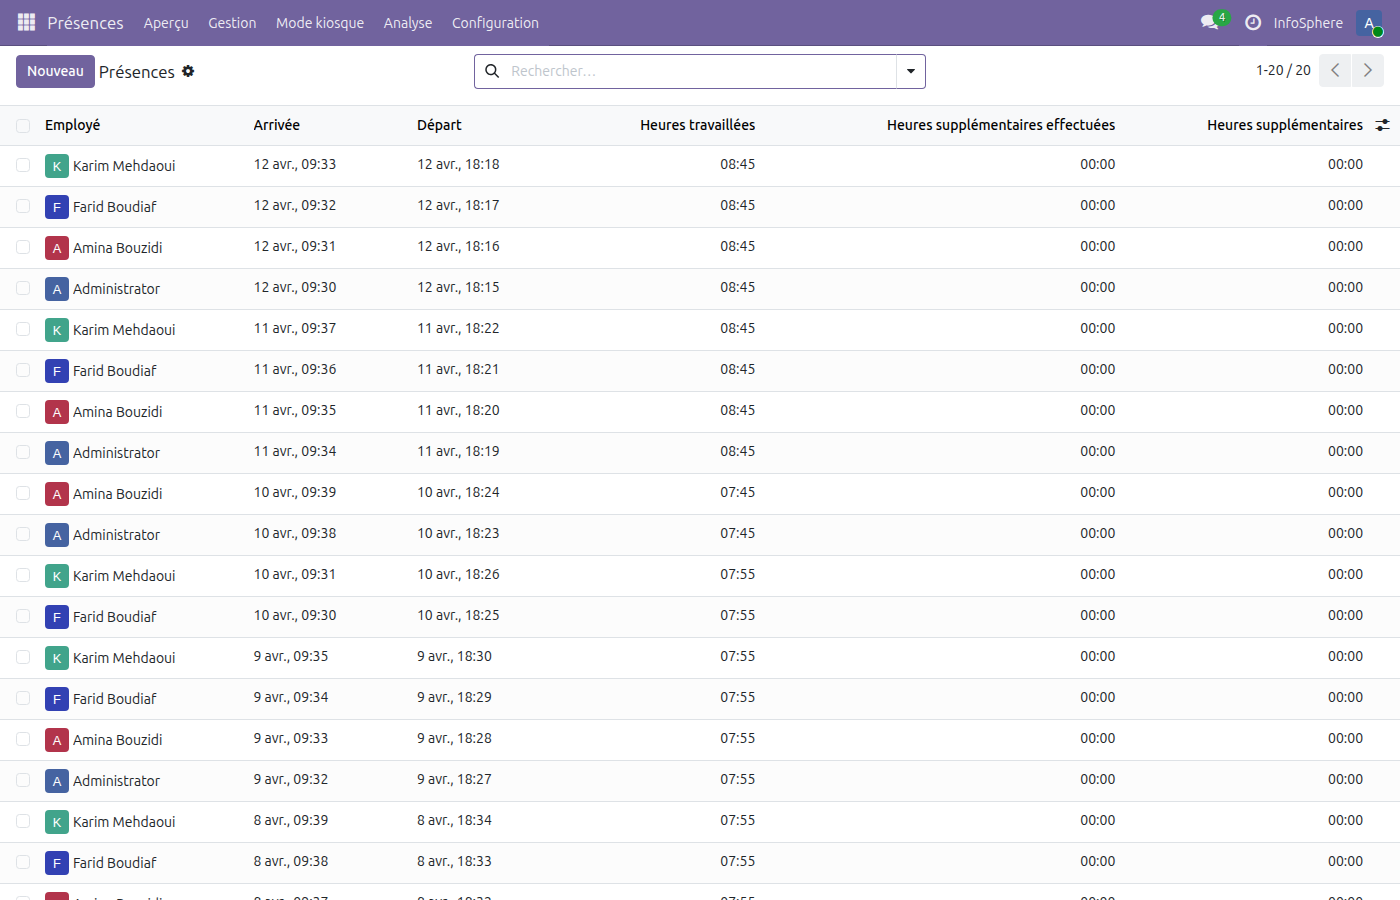Click the activities clock icon
Screen dimensions: 1400x900
[1252, 22]
